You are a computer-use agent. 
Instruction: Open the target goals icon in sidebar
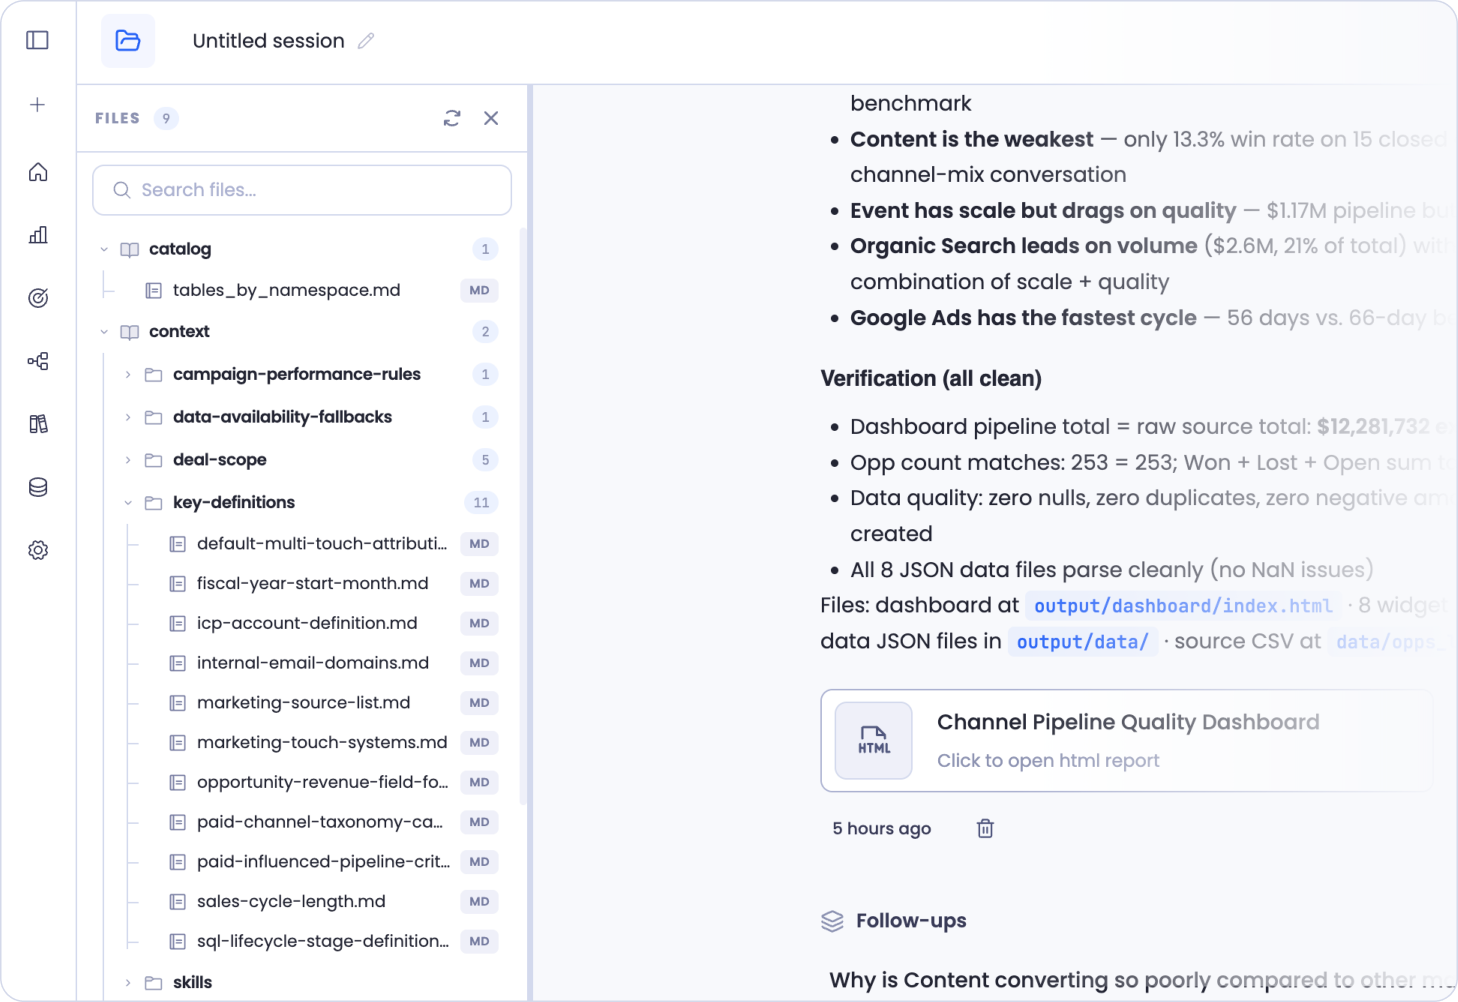(x=38, y=298)
